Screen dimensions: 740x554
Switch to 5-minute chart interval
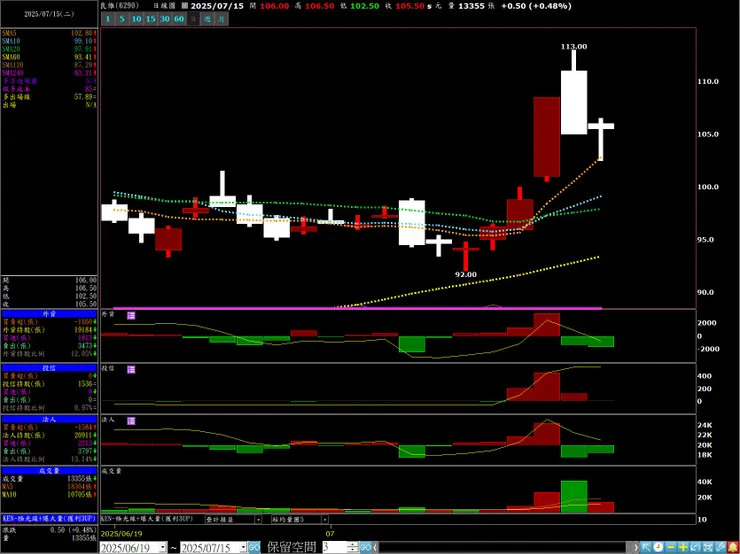pos(122,19)
